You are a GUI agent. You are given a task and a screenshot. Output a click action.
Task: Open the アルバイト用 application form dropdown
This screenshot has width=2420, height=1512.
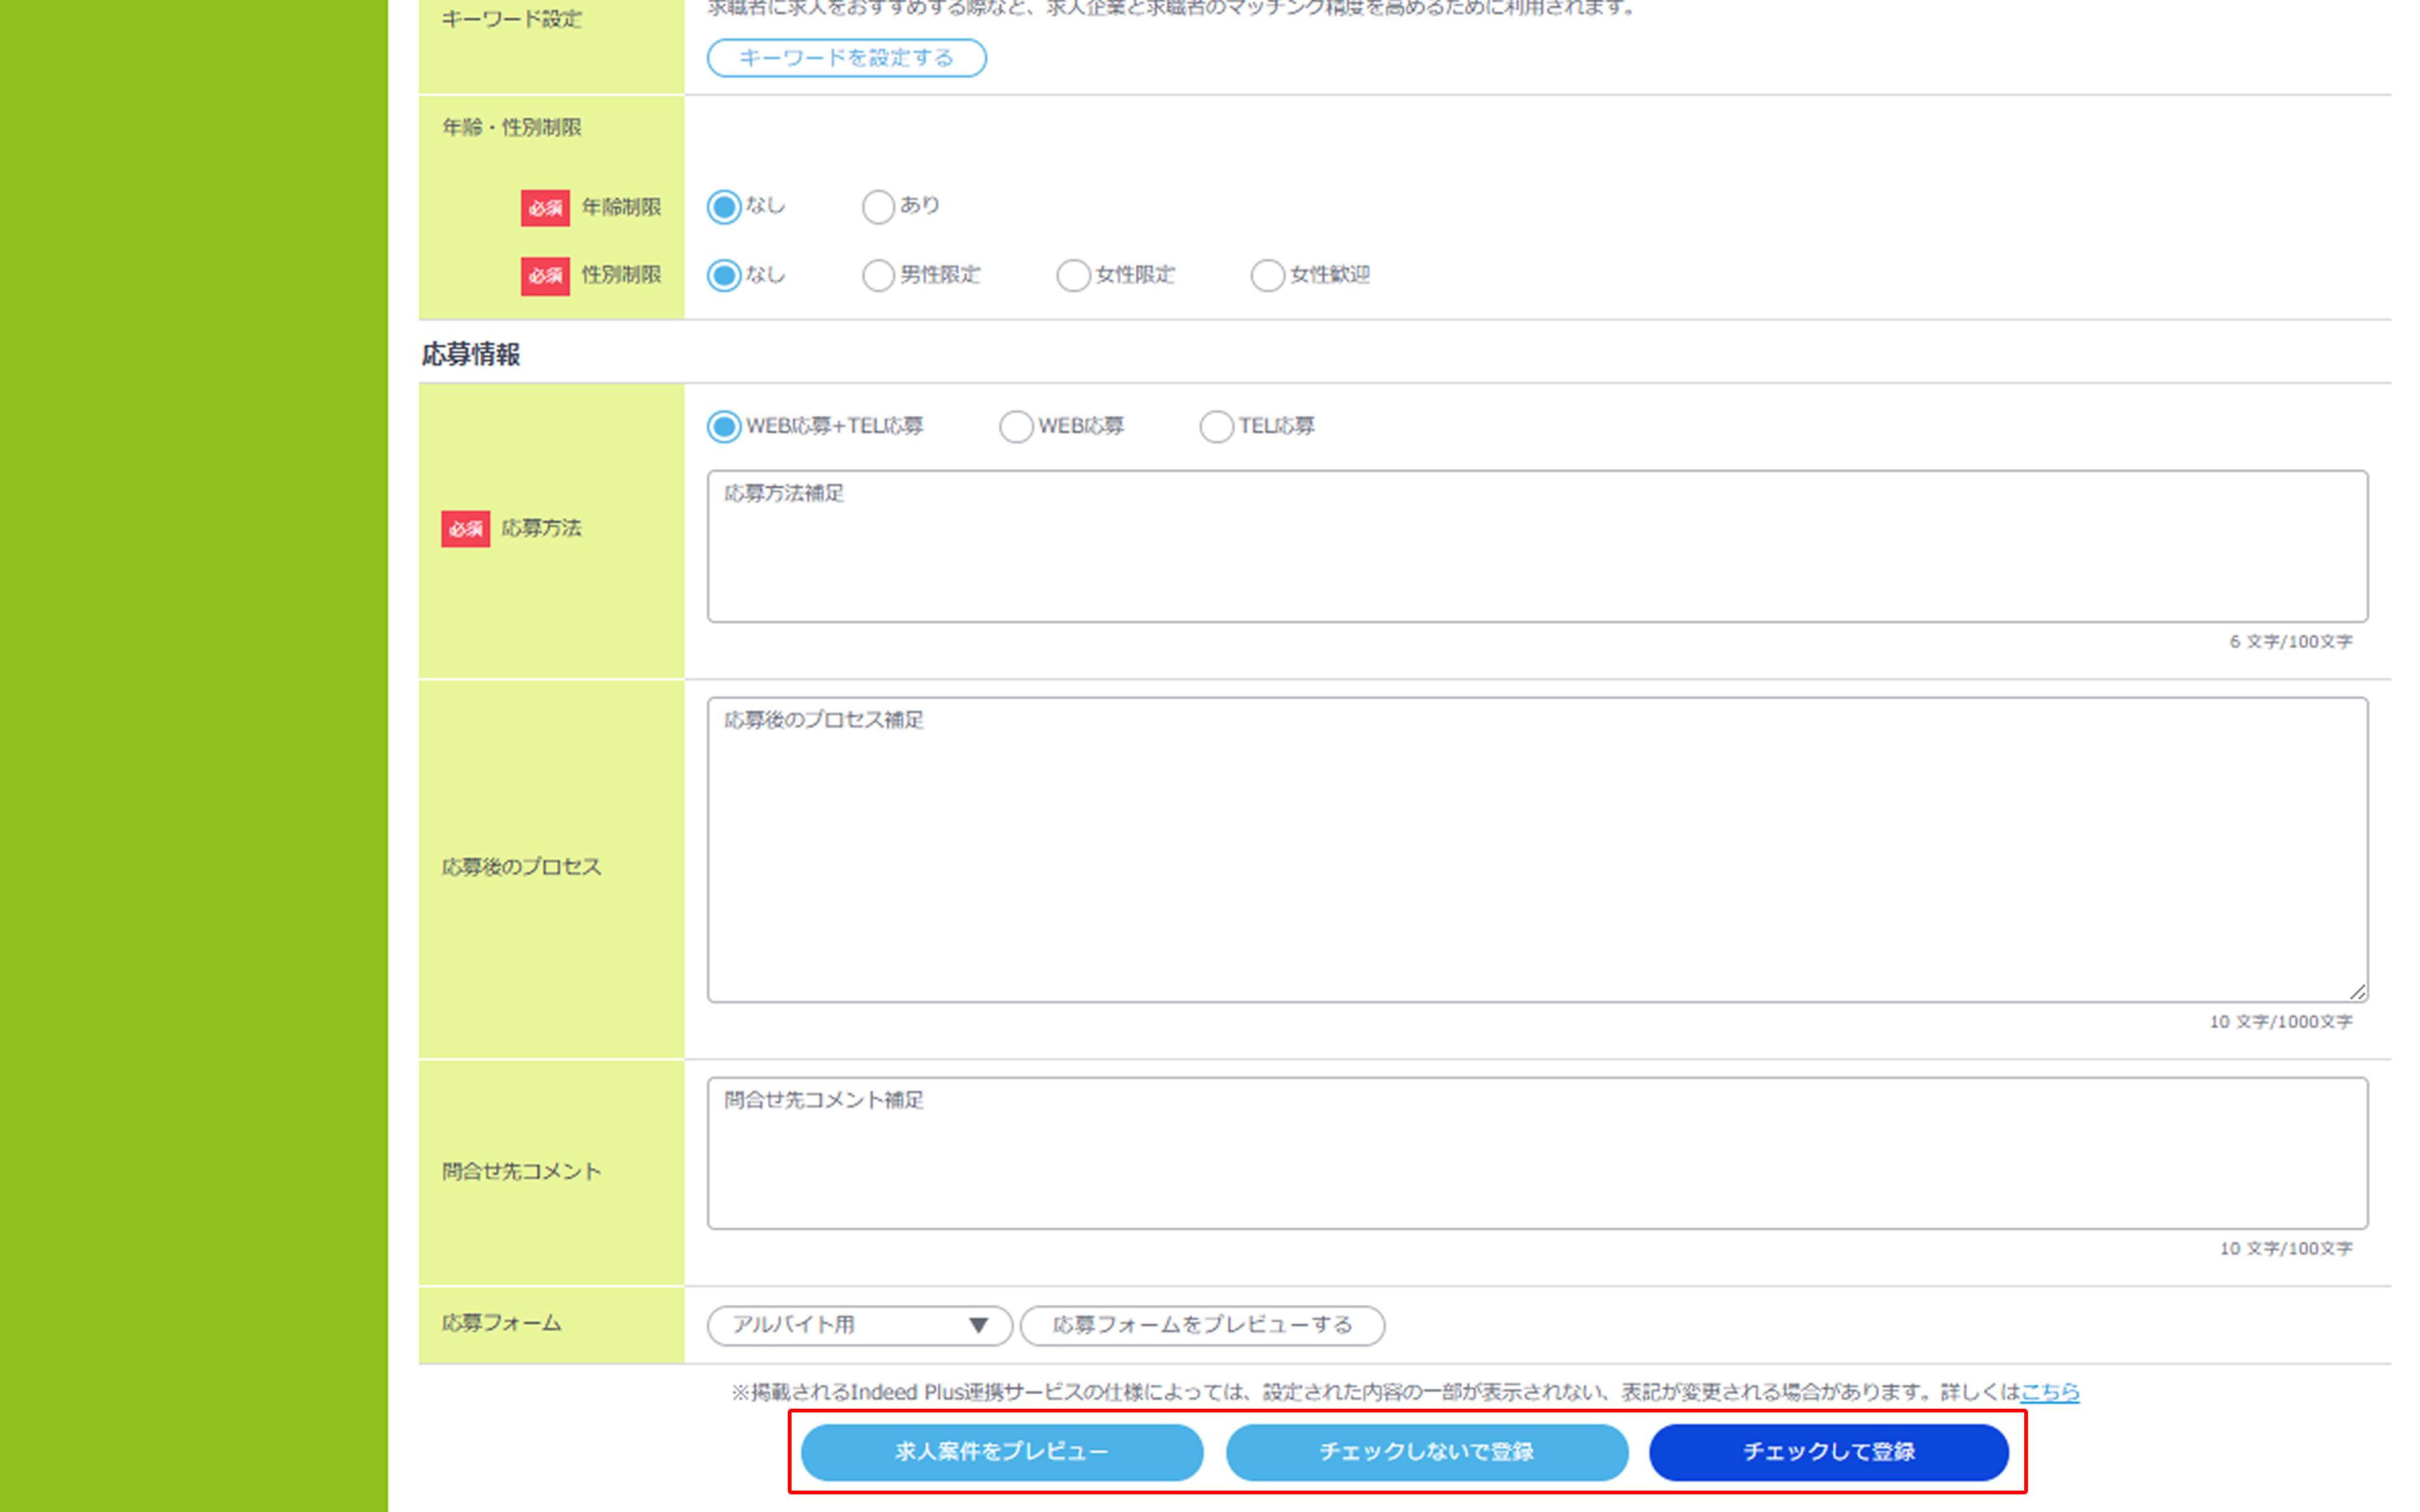[x=845, y=1325]
